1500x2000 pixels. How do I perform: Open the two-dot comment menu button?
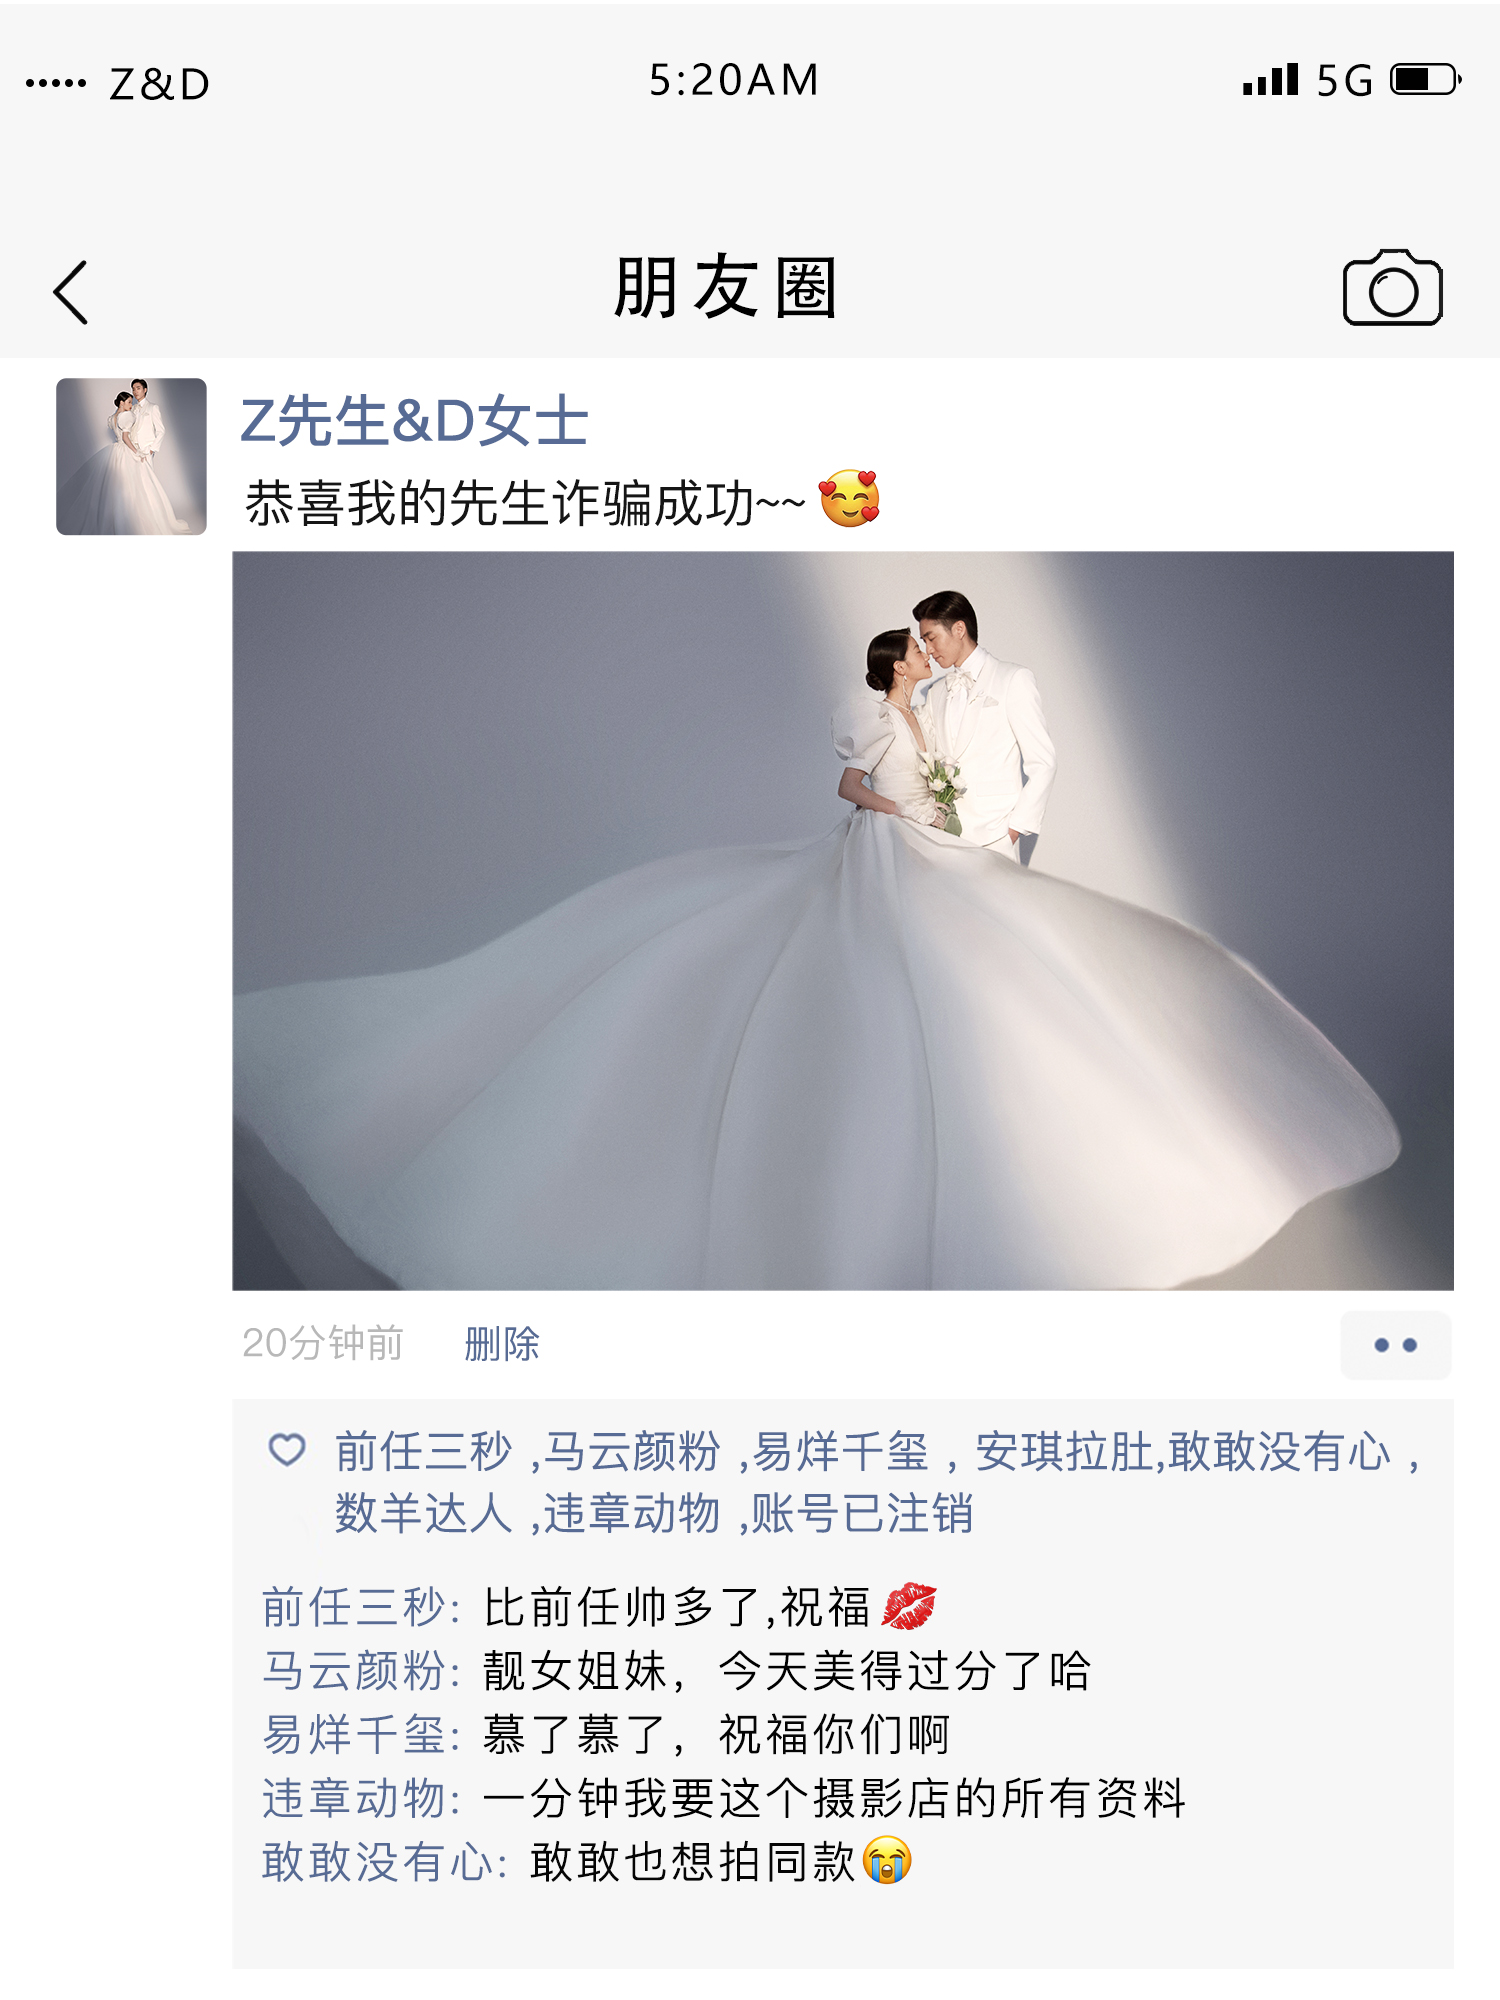[x=1395, y=1345]
